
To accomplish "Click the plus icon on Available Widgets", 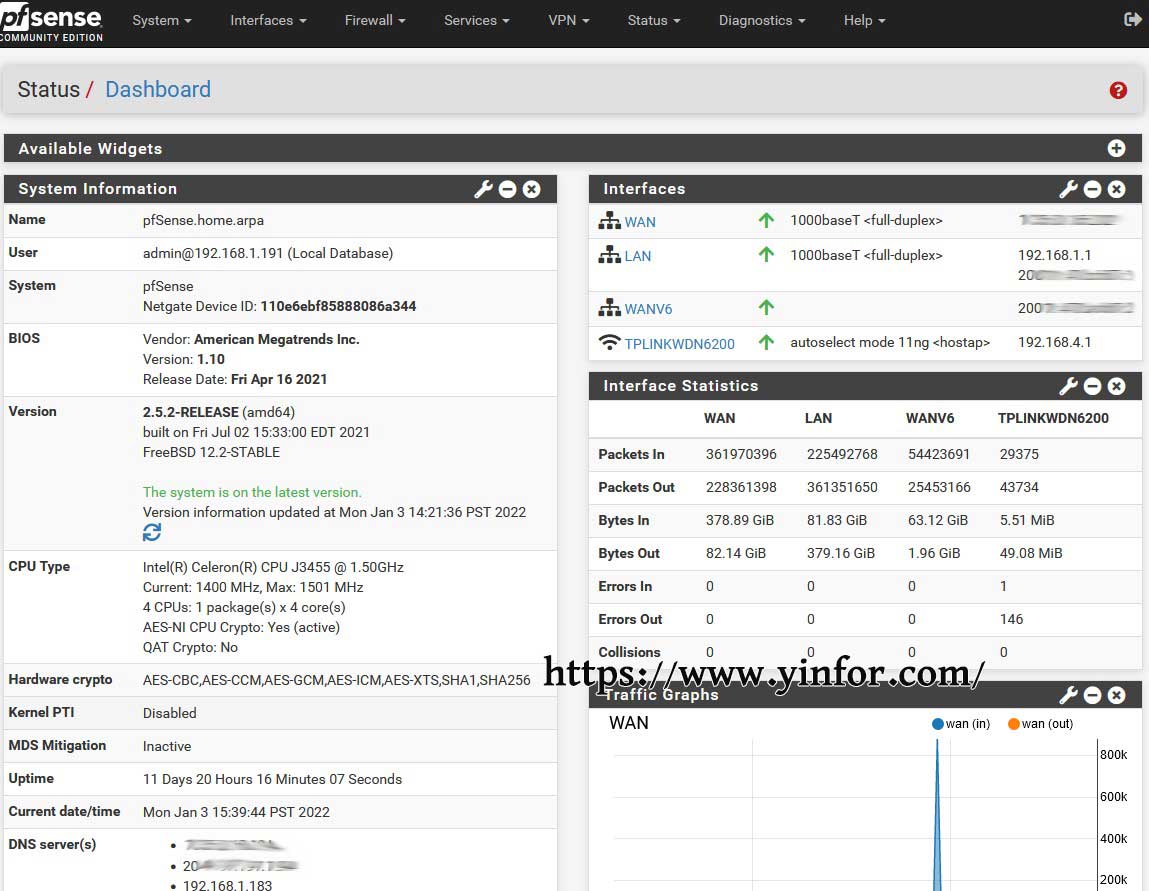I will tap(1116, 148).
